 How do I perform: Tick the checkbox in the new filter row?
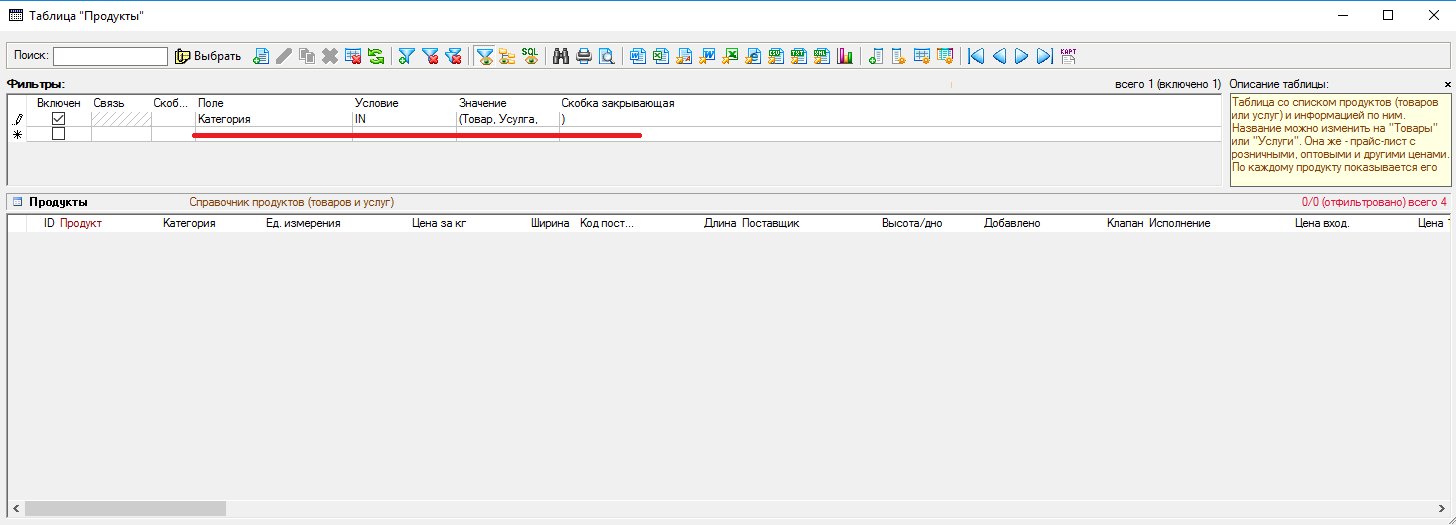click(x=58, y=134)
